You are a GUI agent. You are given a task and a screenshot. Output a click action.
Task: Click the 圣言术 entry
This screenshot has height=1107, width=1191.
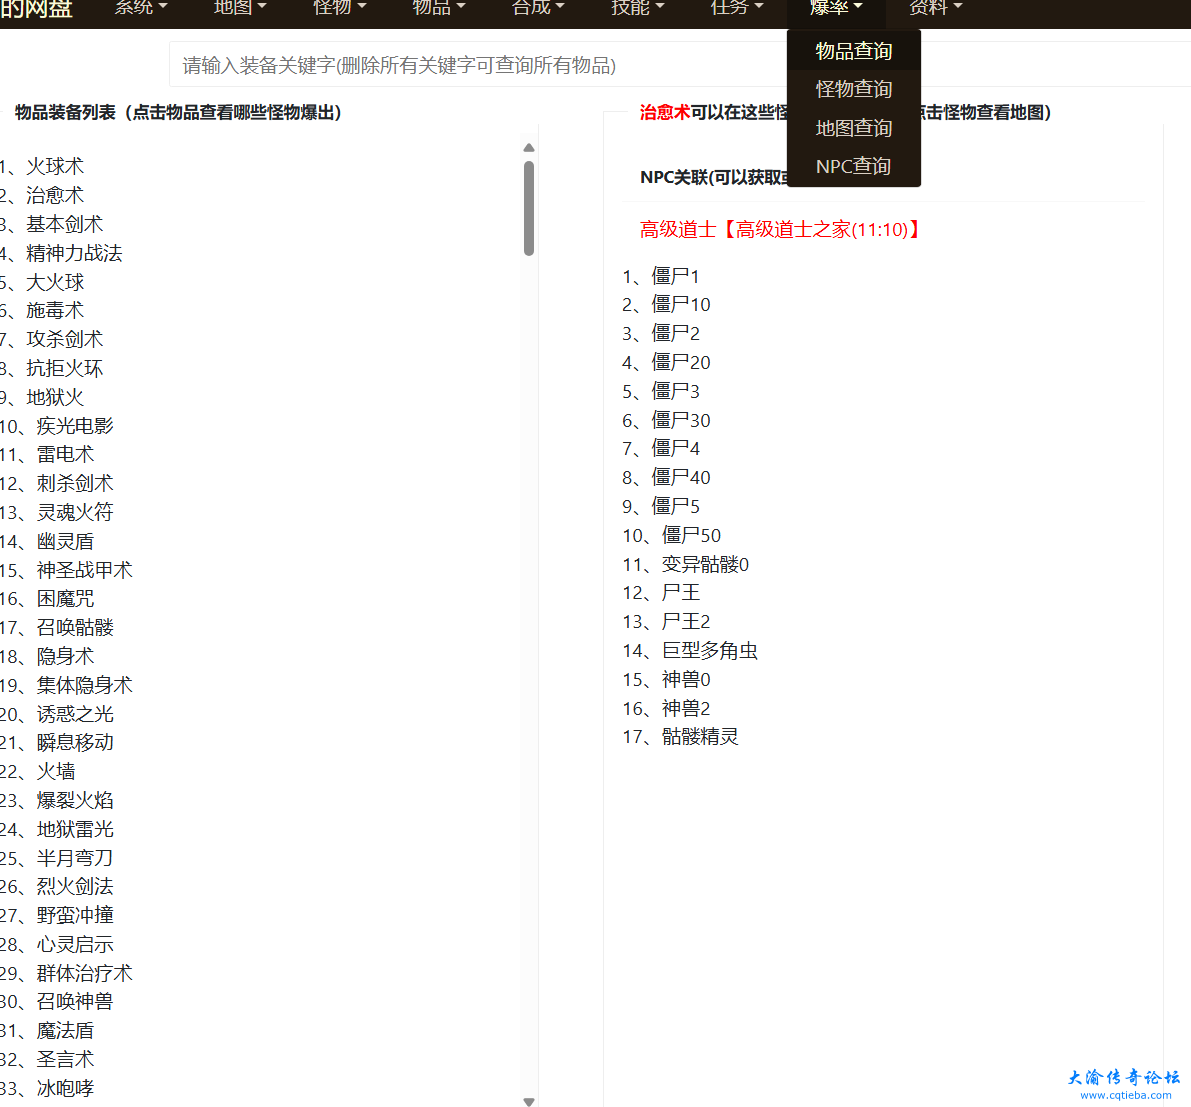point(65,1059)
